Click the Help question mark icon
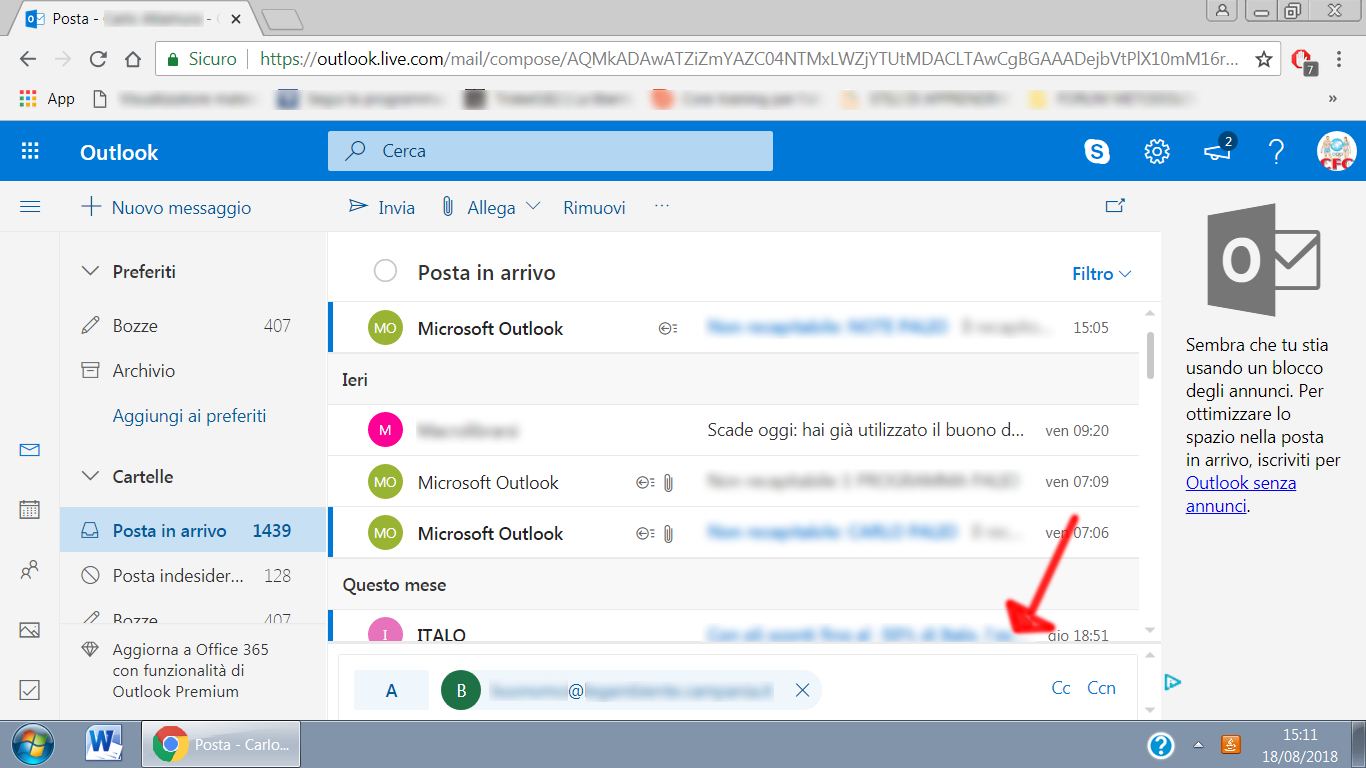The height and width of the screenshot is (768, 1366). pos(1276,152)
